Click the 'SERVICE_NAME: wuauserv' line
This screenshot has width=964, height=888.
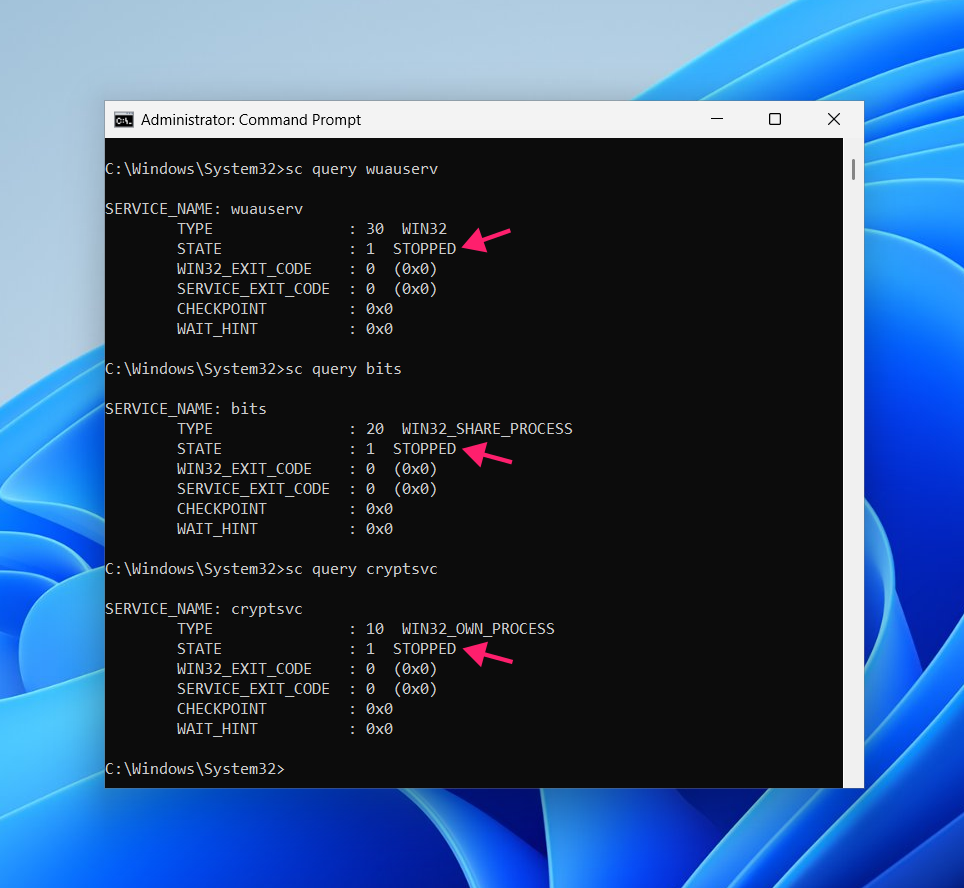point(204,209)
